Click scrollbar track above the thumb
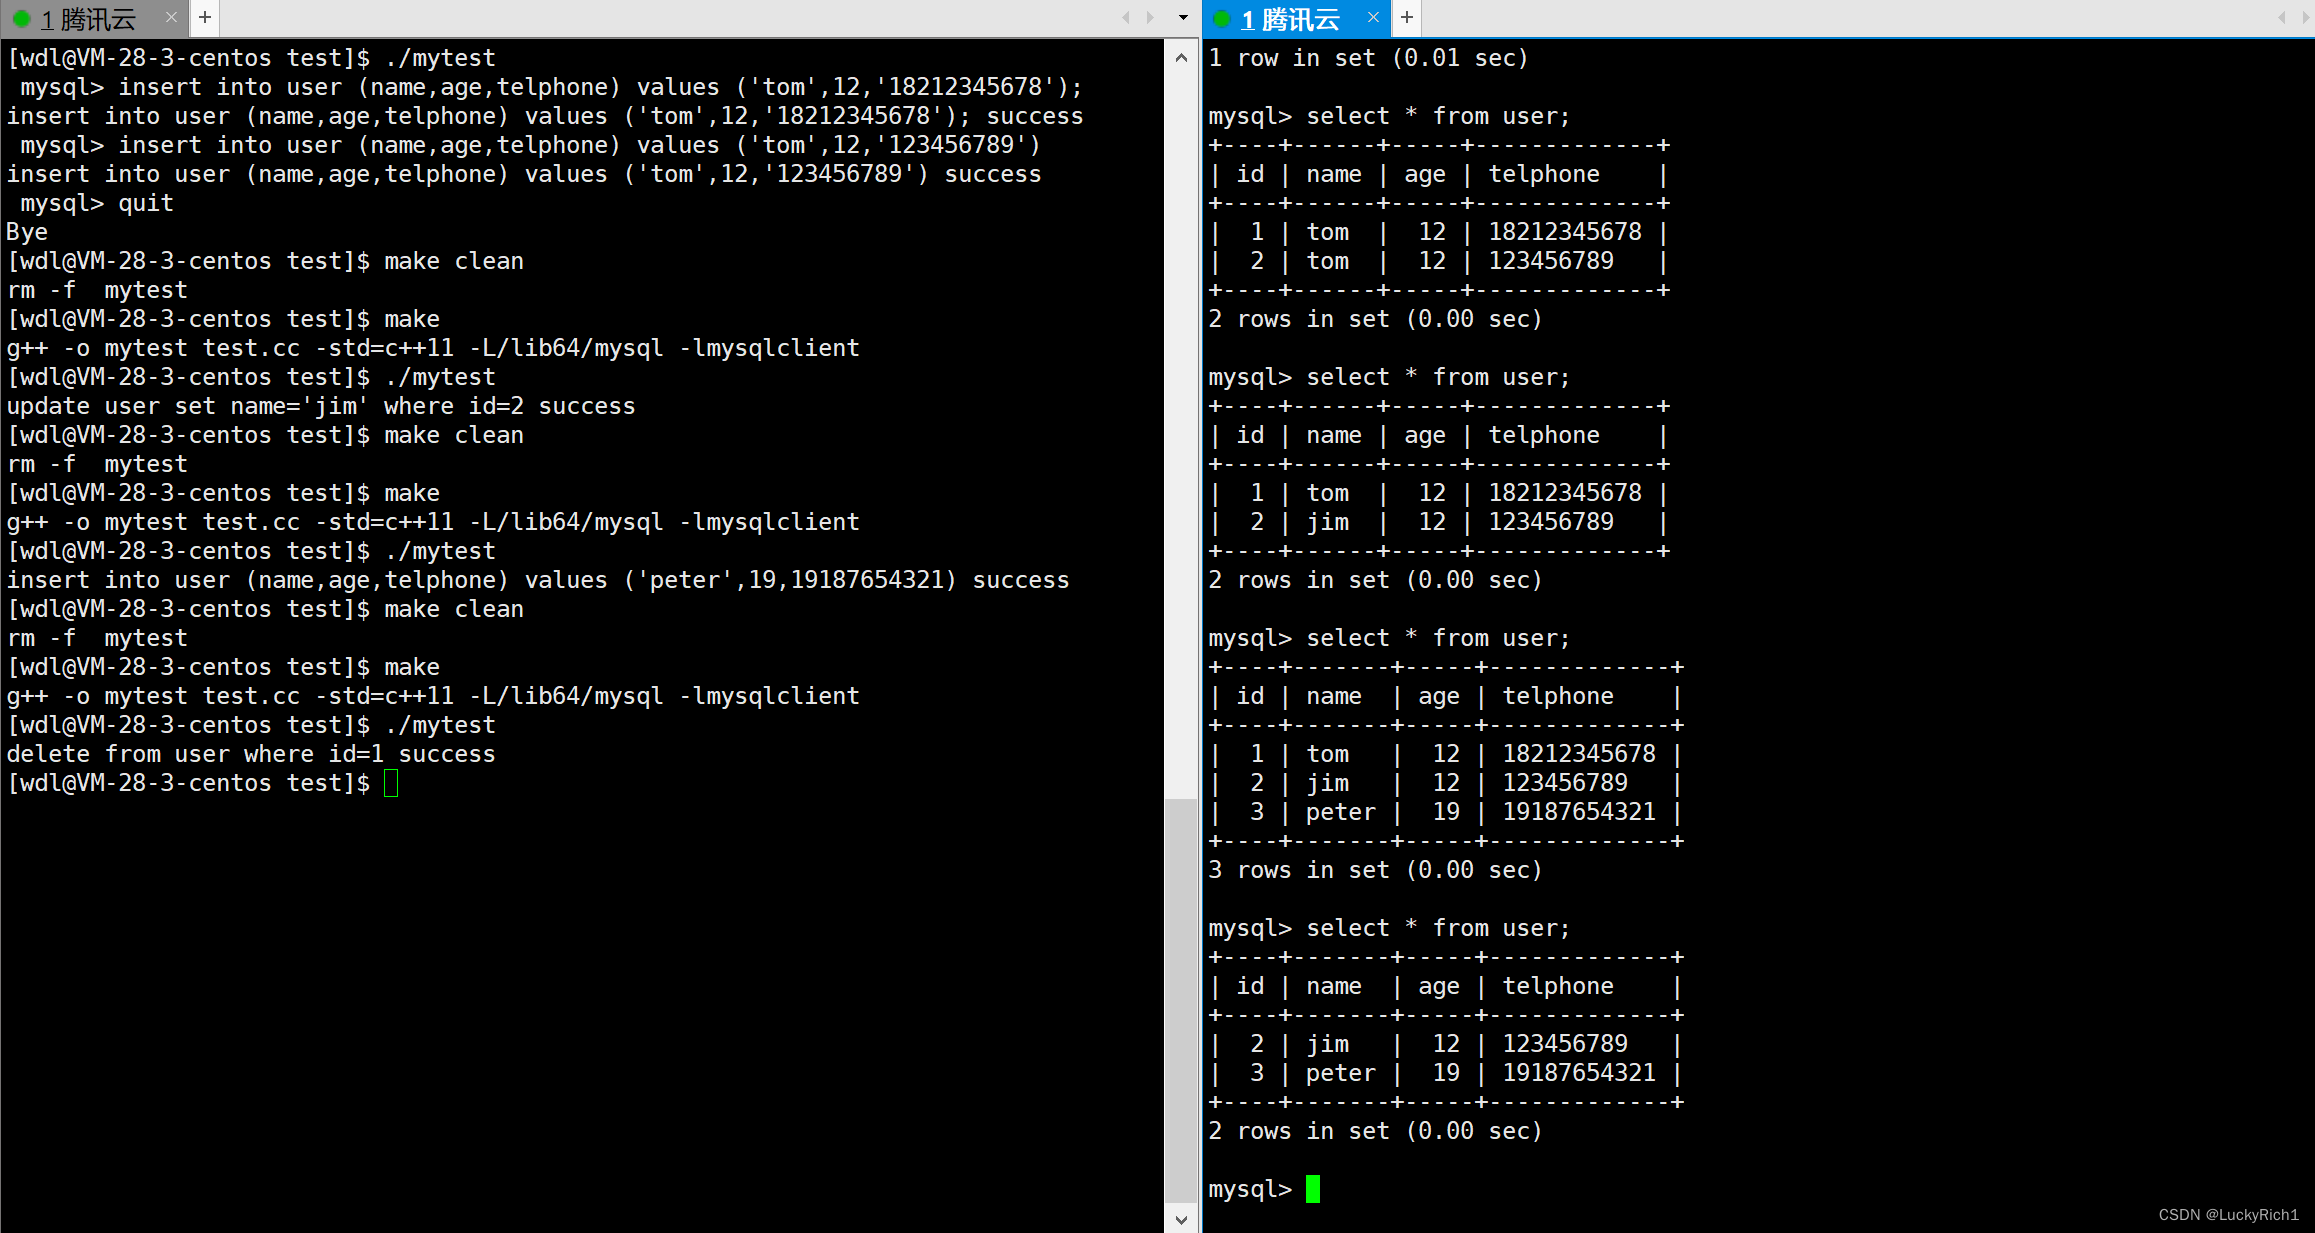The width and height of the screenshot is (2315, 1233). click(x=1181, y=430)
